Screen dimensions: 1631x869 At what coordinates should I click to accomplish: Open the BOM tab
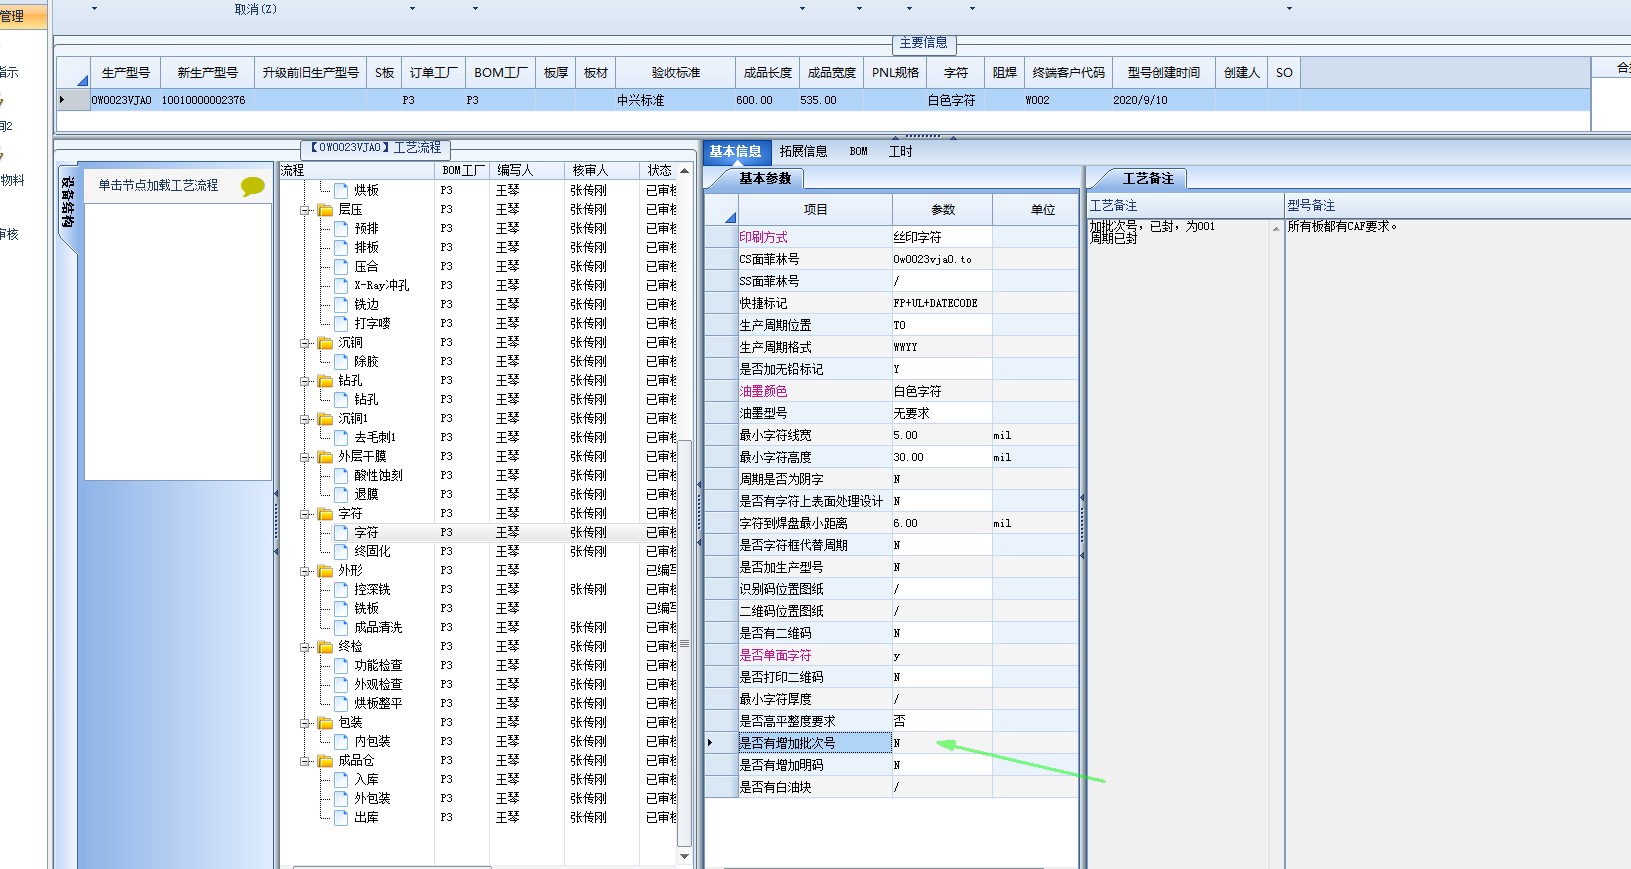pyautogui.click(x=859, y=152)
